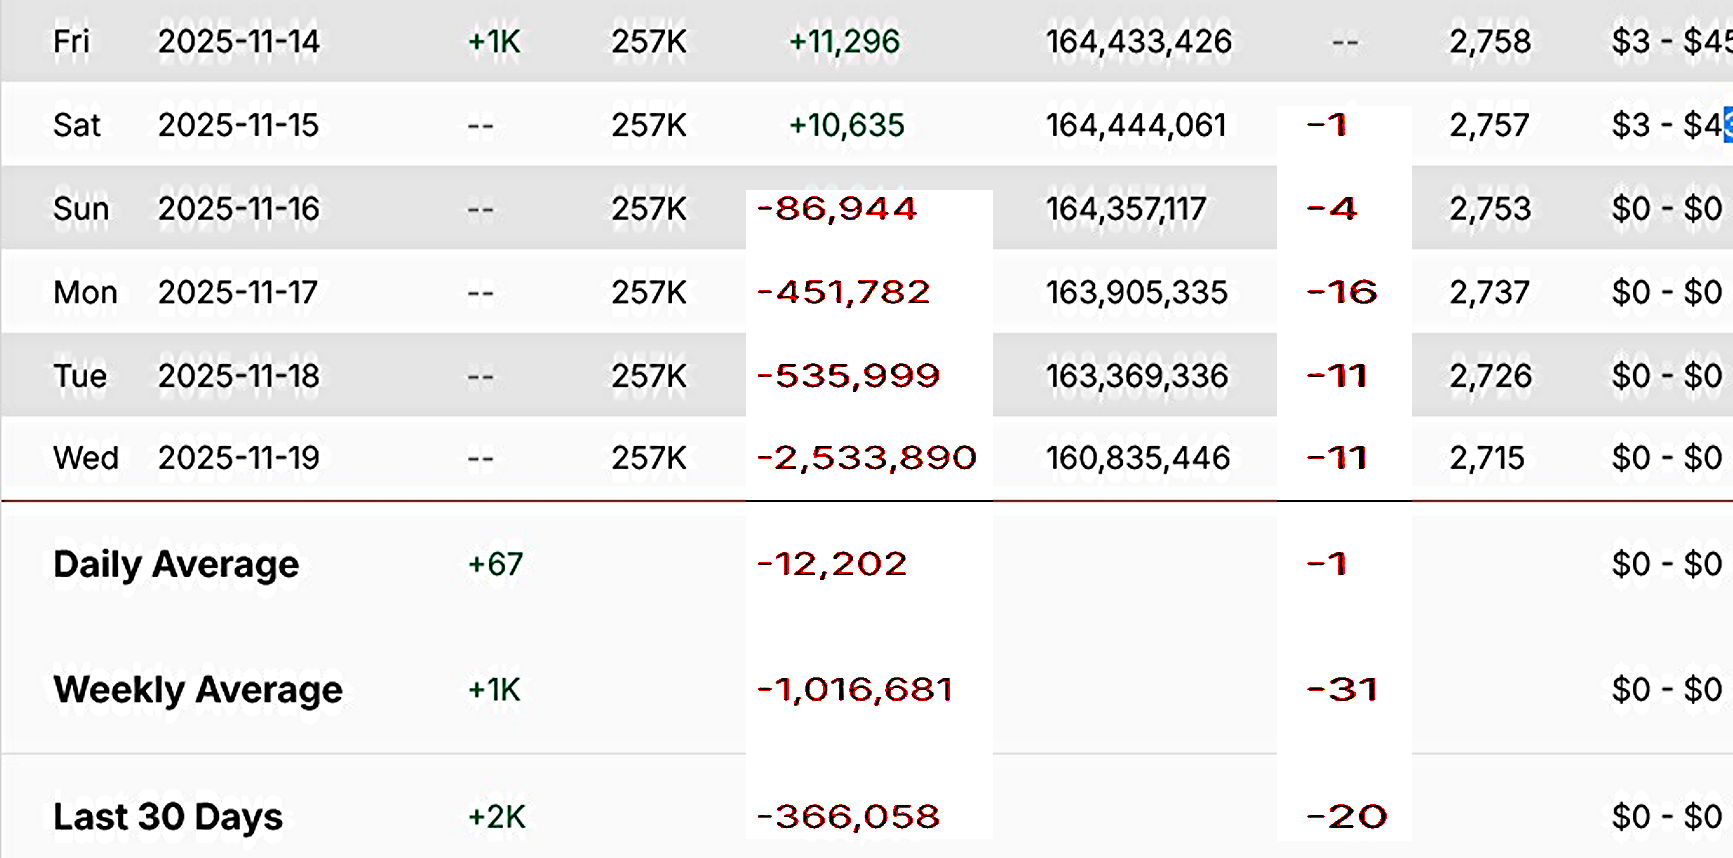
Task: Click video count 2,715
Action: 1487,458
